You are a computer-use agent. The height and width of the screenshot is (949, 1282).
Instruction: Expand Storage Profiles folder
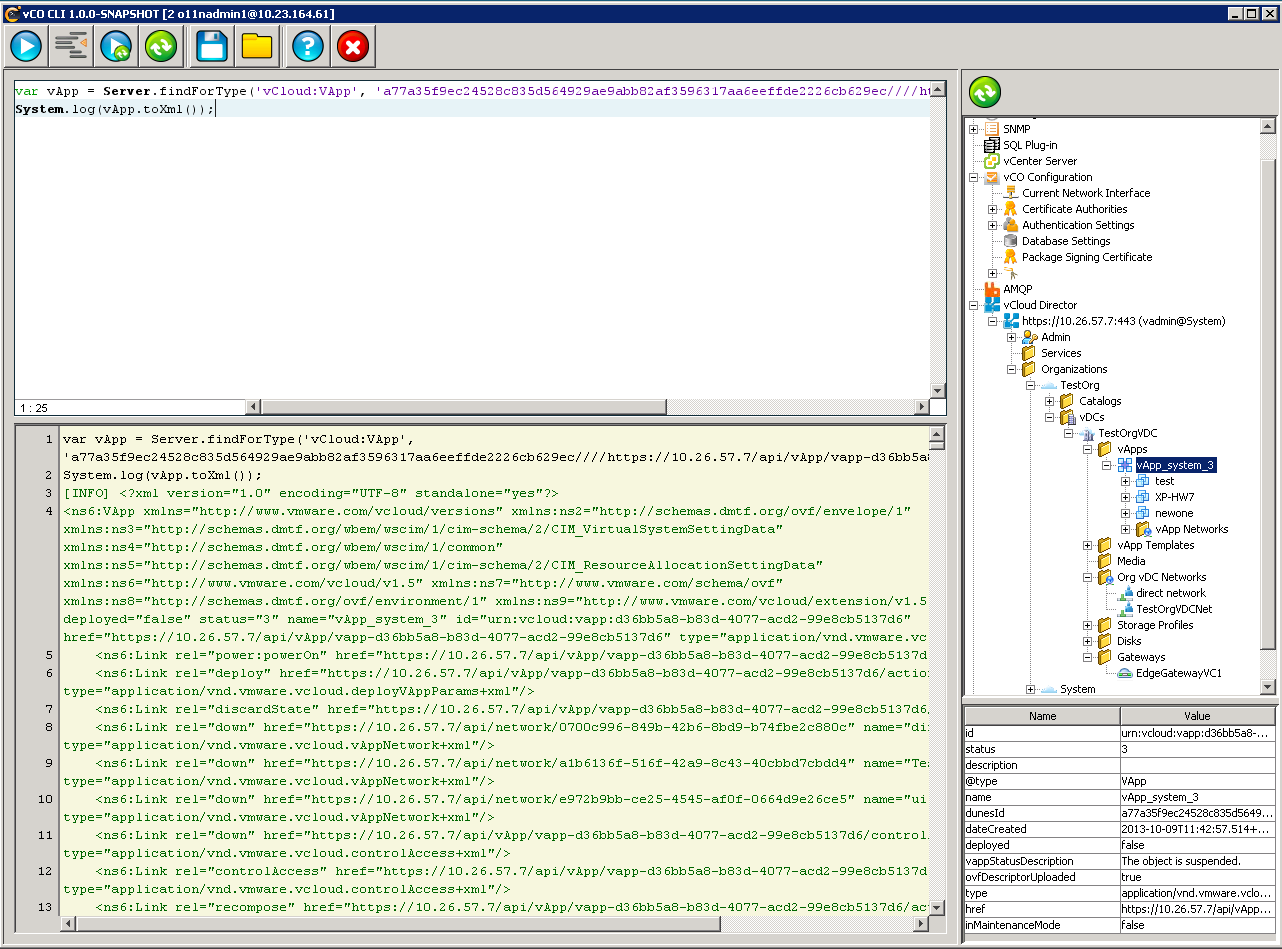coord(1087,625)
